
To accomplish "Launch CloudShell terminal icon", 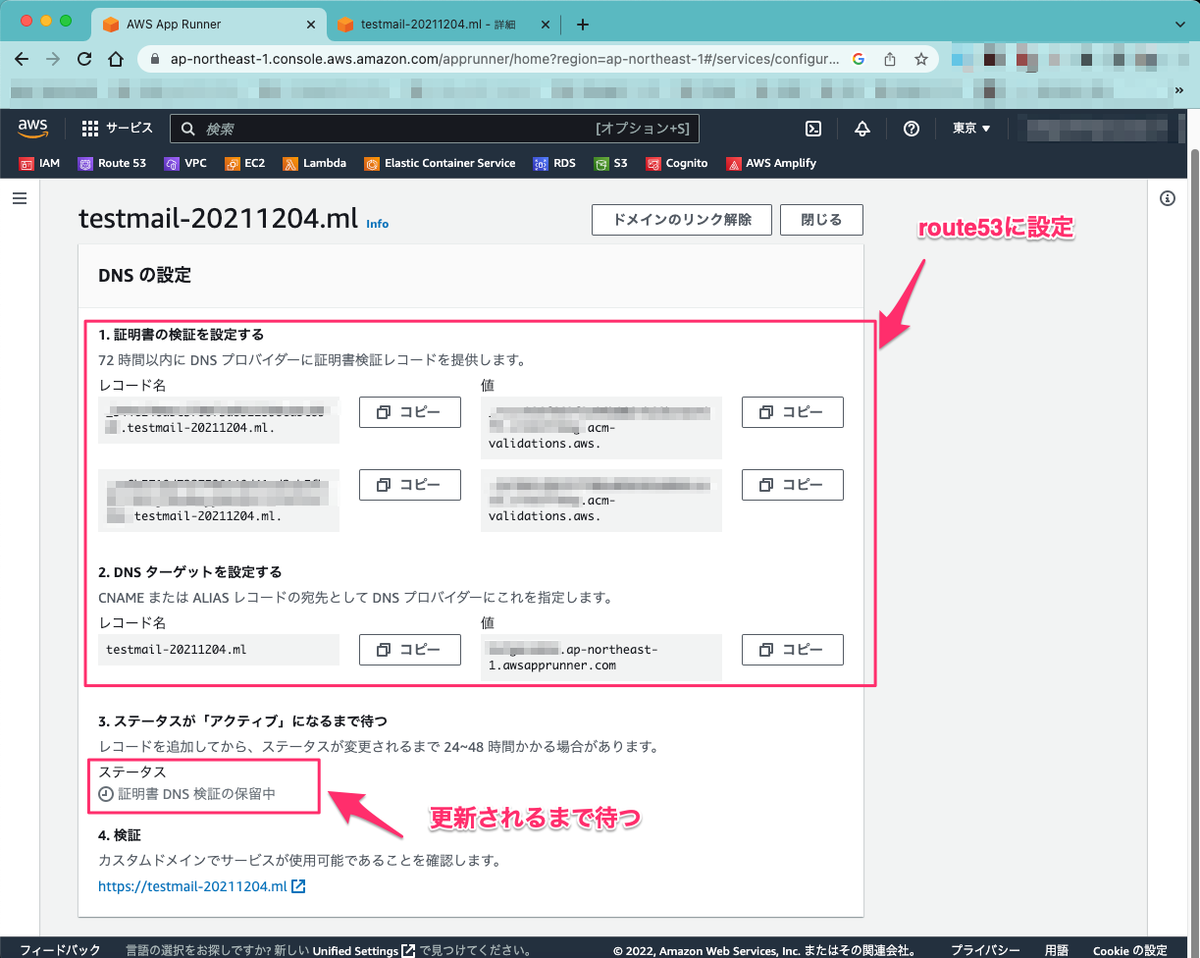I will coord(814,128).
